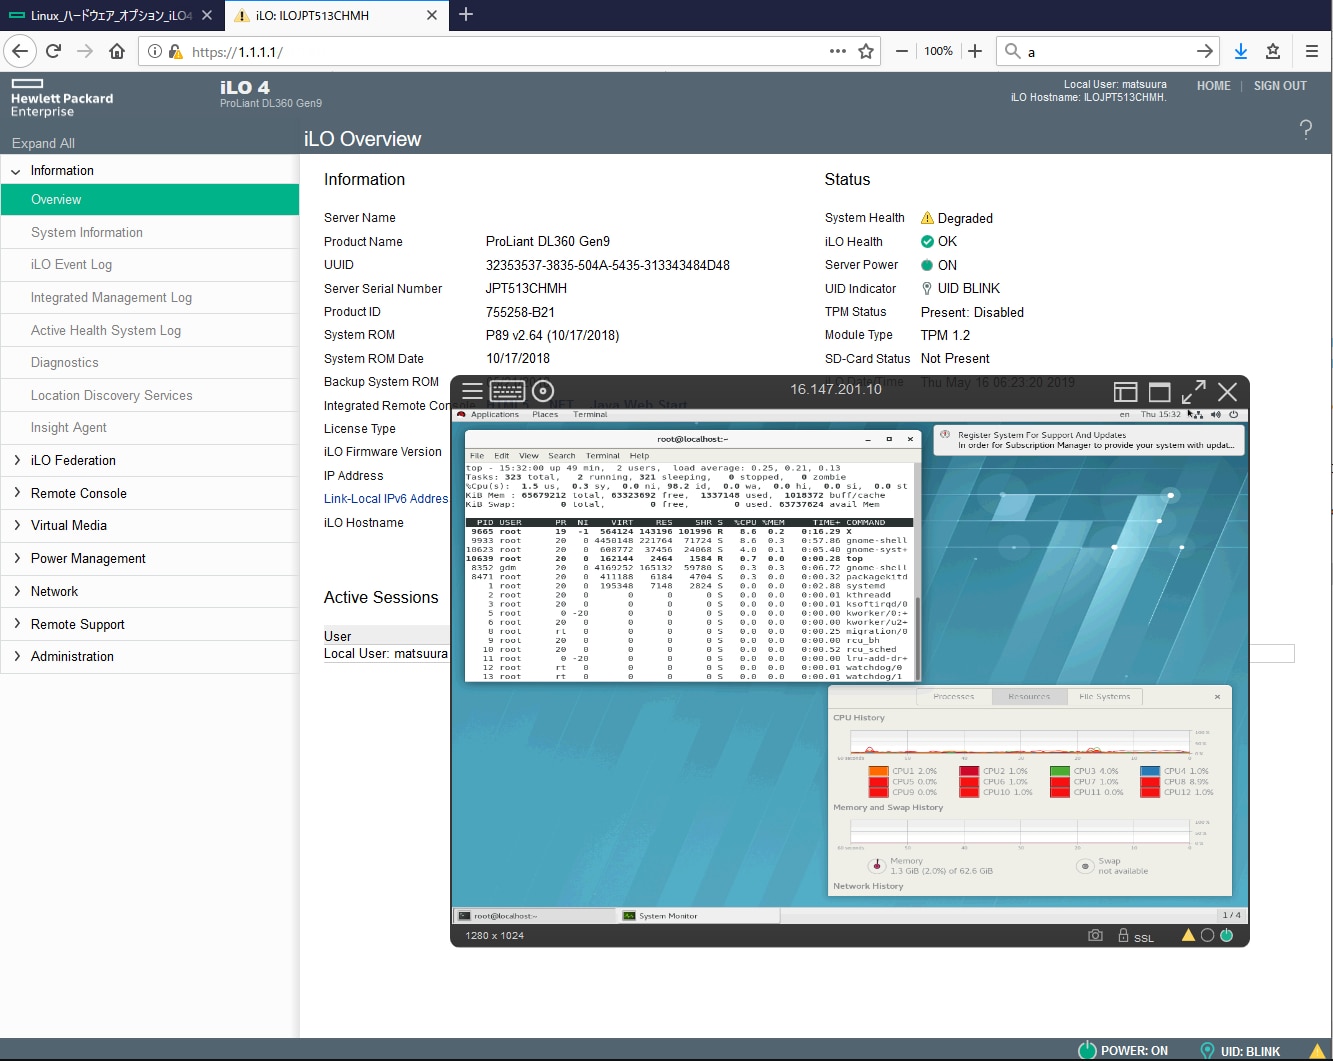Open the remote console hamburger menu
Screen dimensions: 1333x1061
click(472, 391)
